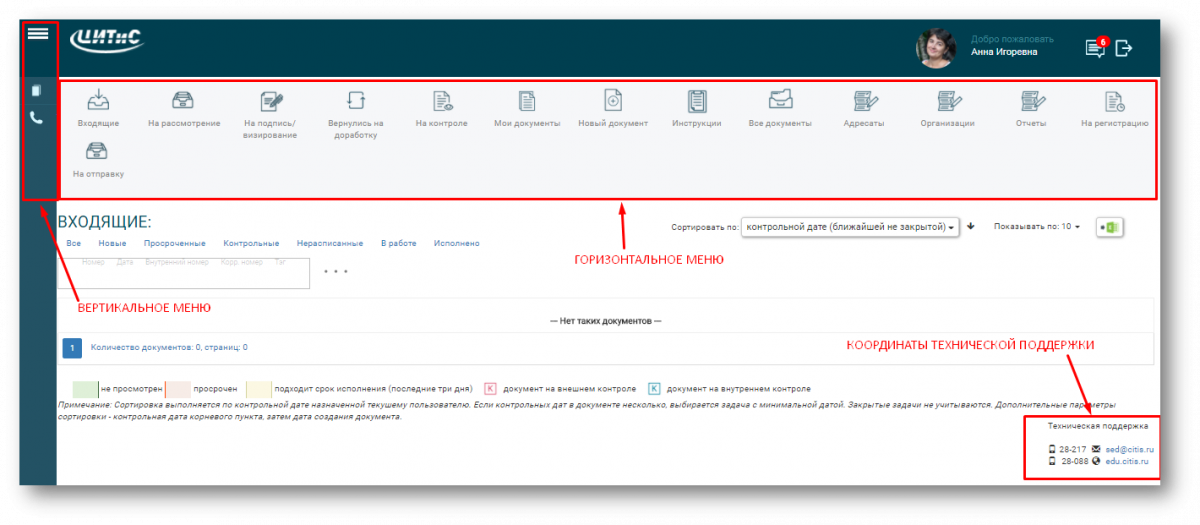This screenshot has height=525, width=1200.
Task: Switch to the Просроченные filter tab
Action: coord(174,243)
